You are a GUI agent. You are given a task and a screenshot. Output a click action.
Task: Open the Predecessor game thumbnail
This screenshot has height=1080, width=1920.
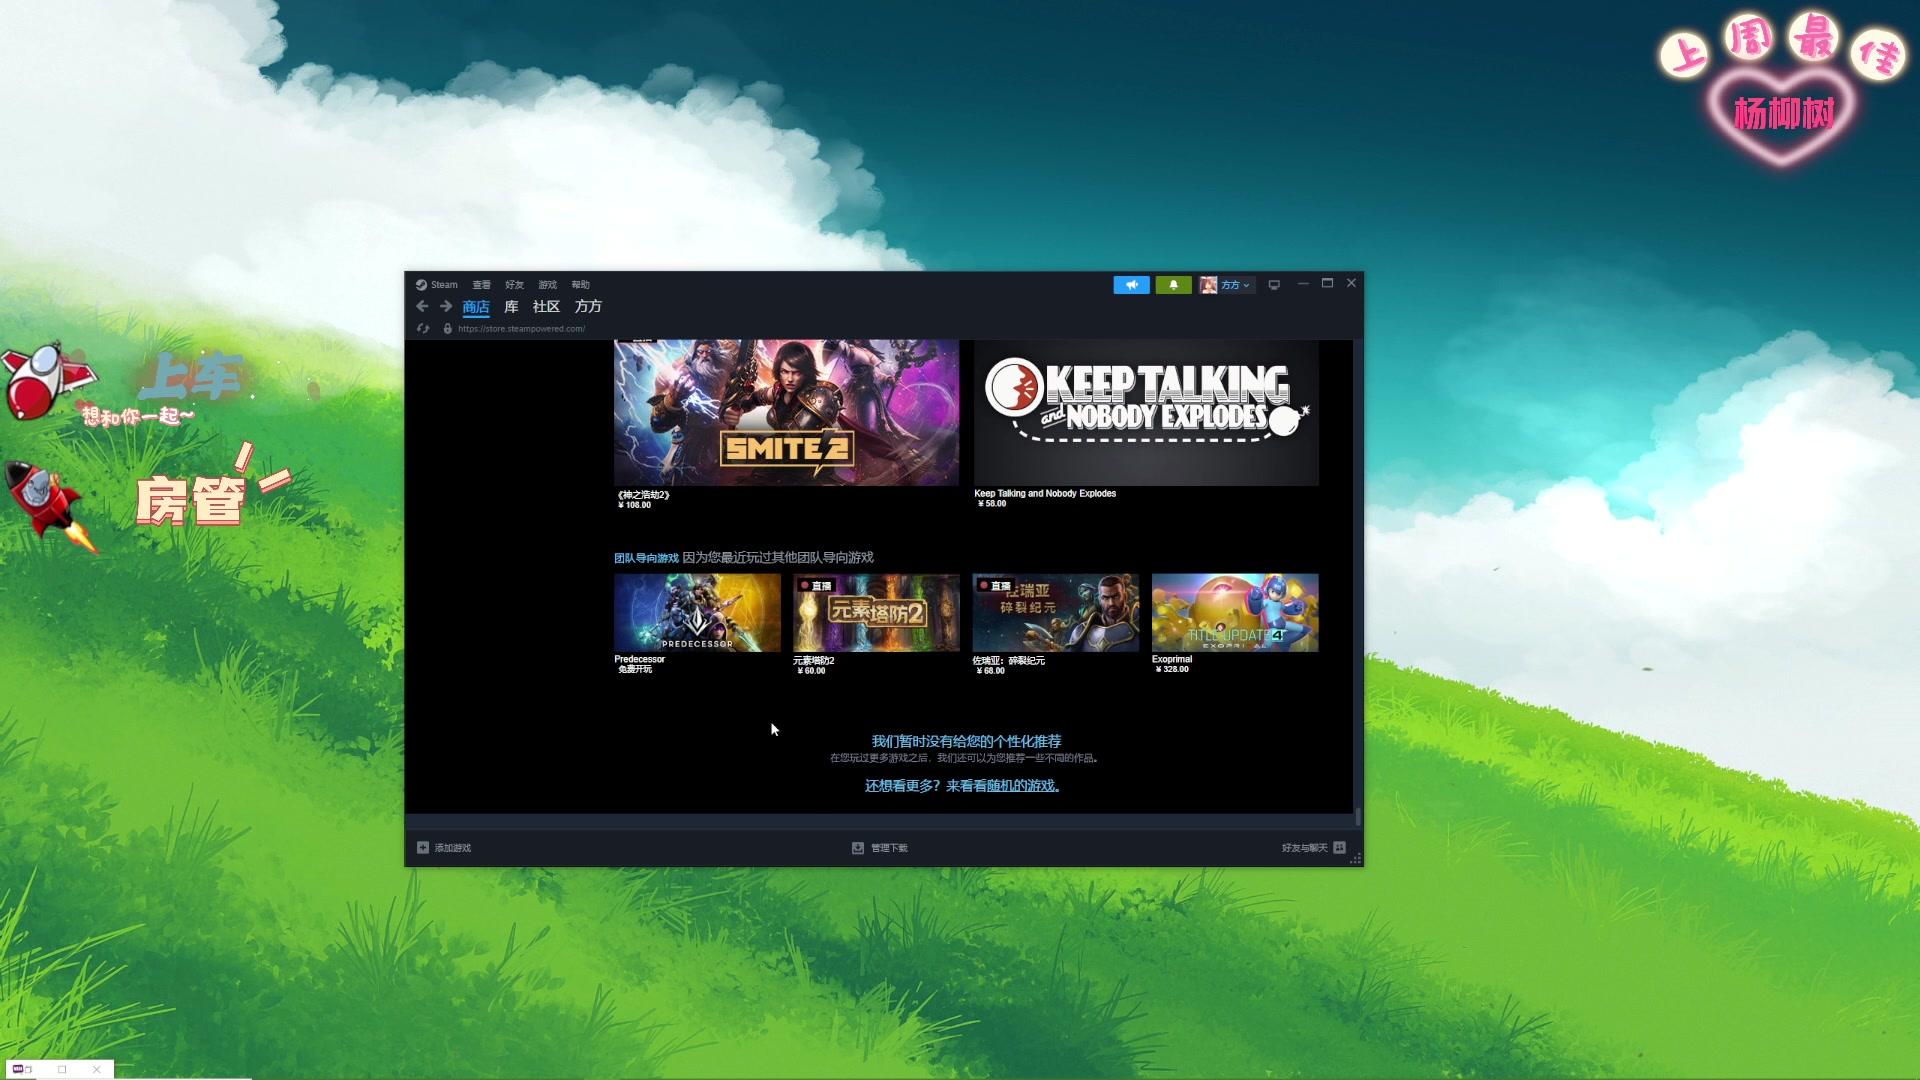point(697,613)
